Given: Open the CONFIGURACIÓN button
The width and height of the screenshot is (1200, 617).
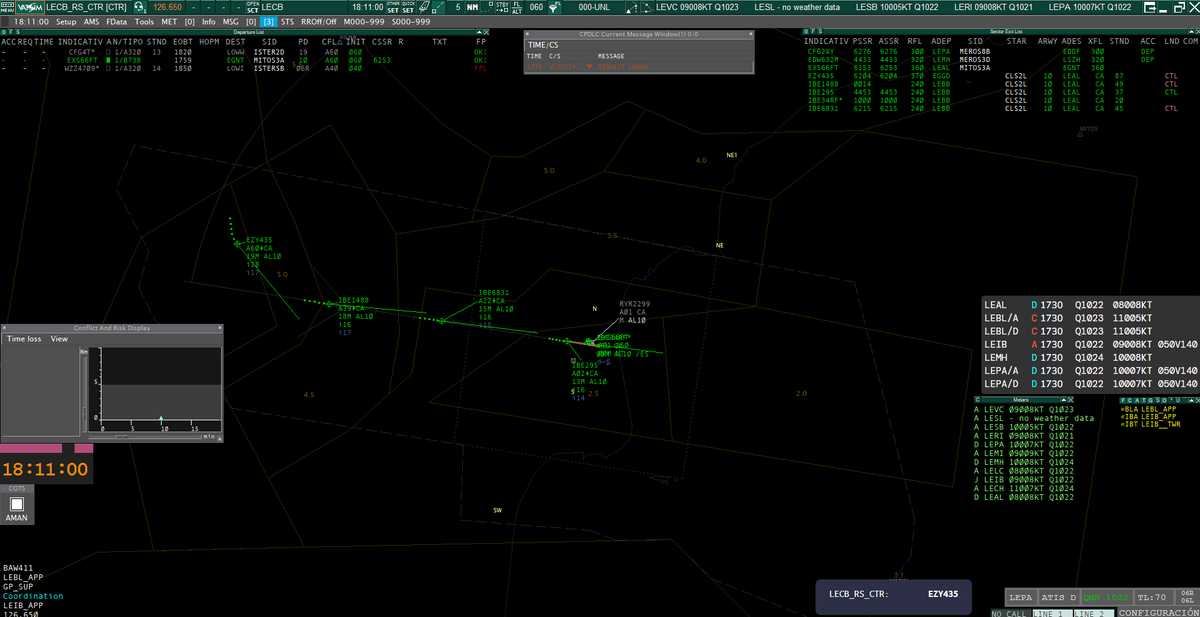Looking at the screenshot, I should pos(1158,612).
